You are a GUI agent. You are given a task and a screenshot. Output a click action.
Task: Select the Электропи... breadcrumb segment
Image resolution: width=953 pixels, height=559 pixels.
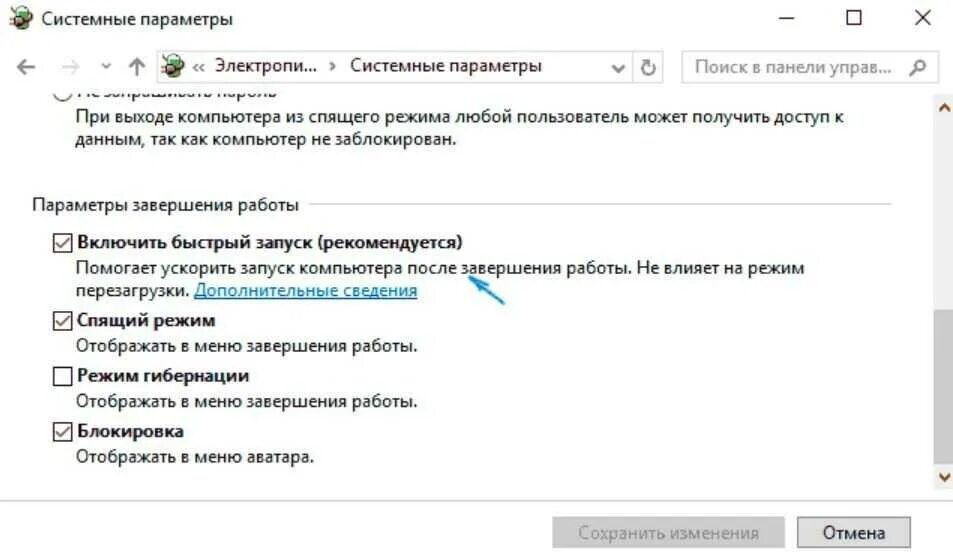[266, 66]
